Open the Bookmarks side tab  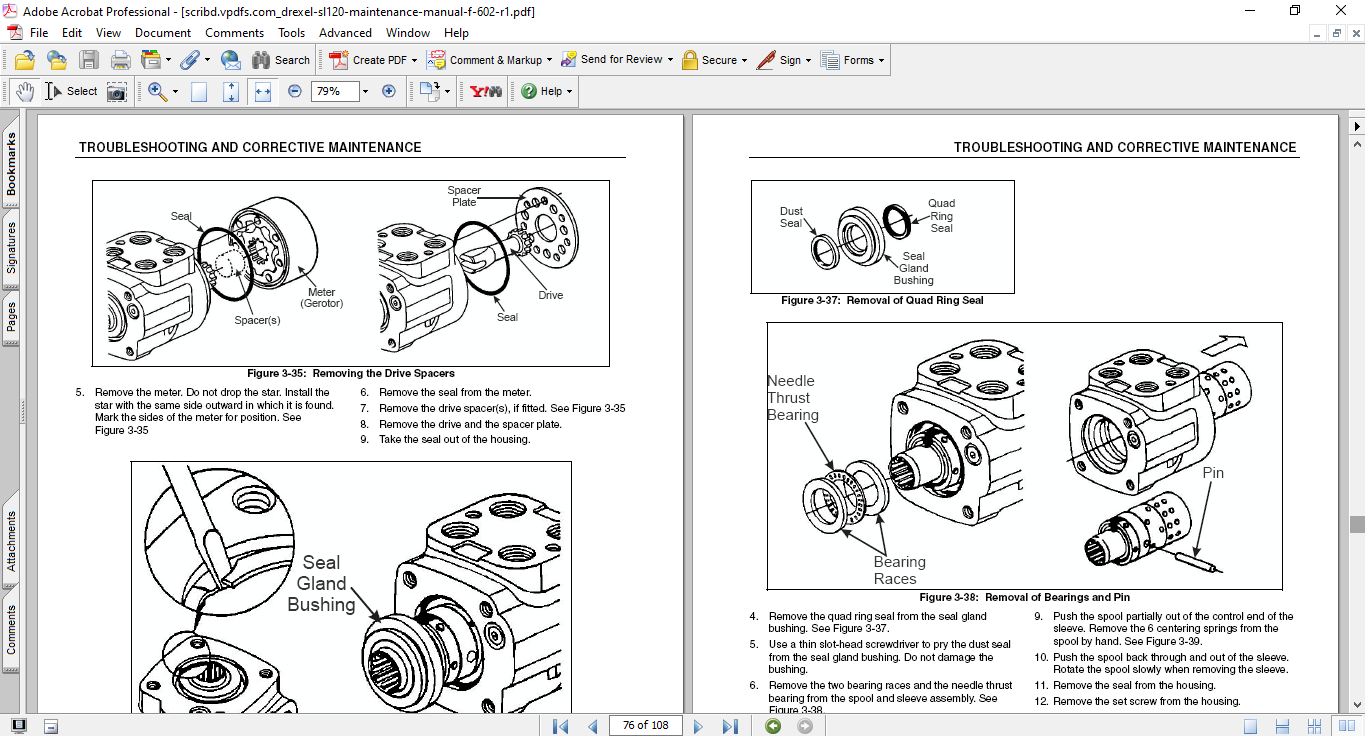coord(11,165)
